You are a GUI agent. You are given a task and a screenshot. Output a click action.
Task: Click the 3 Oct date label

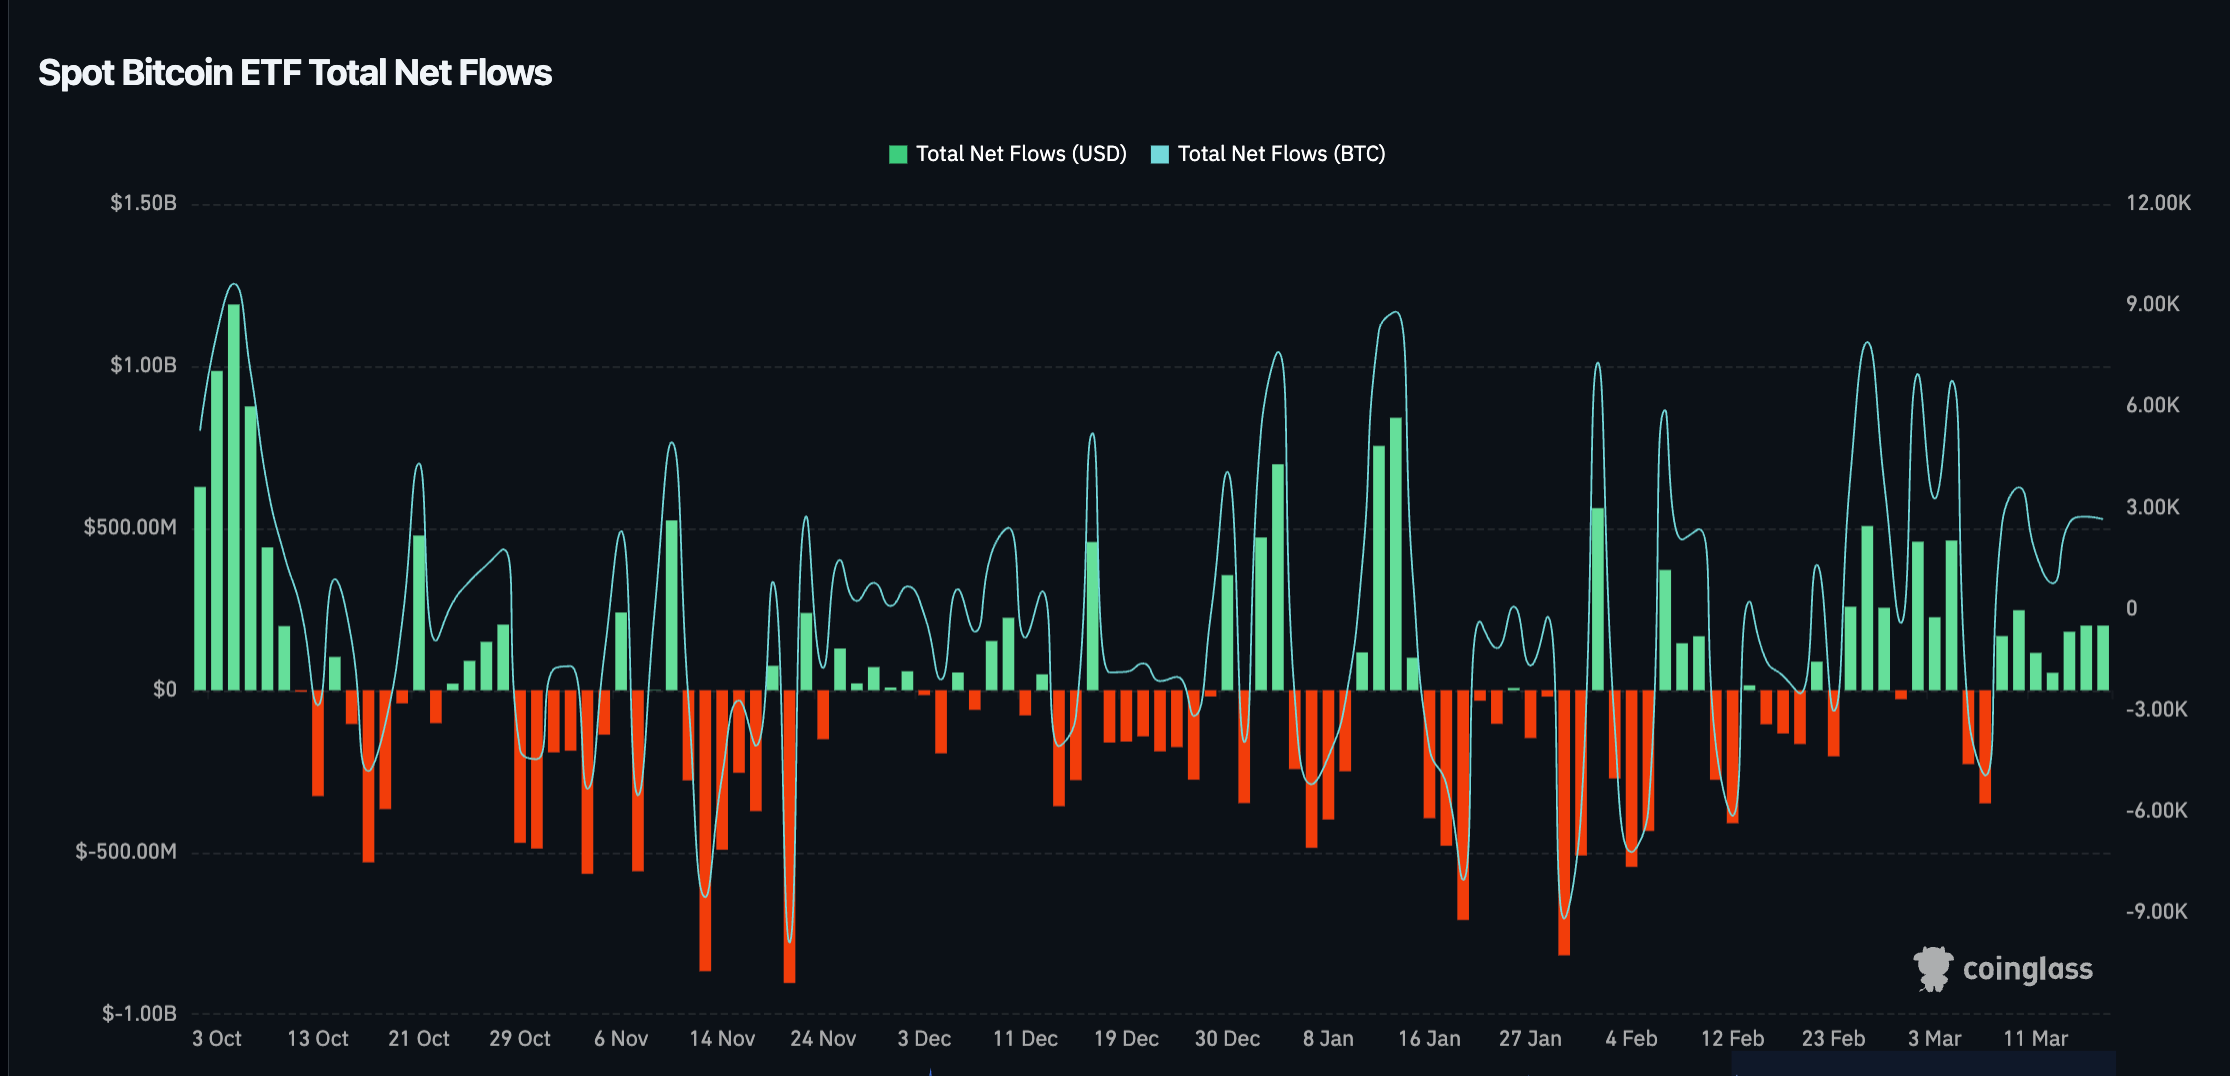[x=216, y=1039]
